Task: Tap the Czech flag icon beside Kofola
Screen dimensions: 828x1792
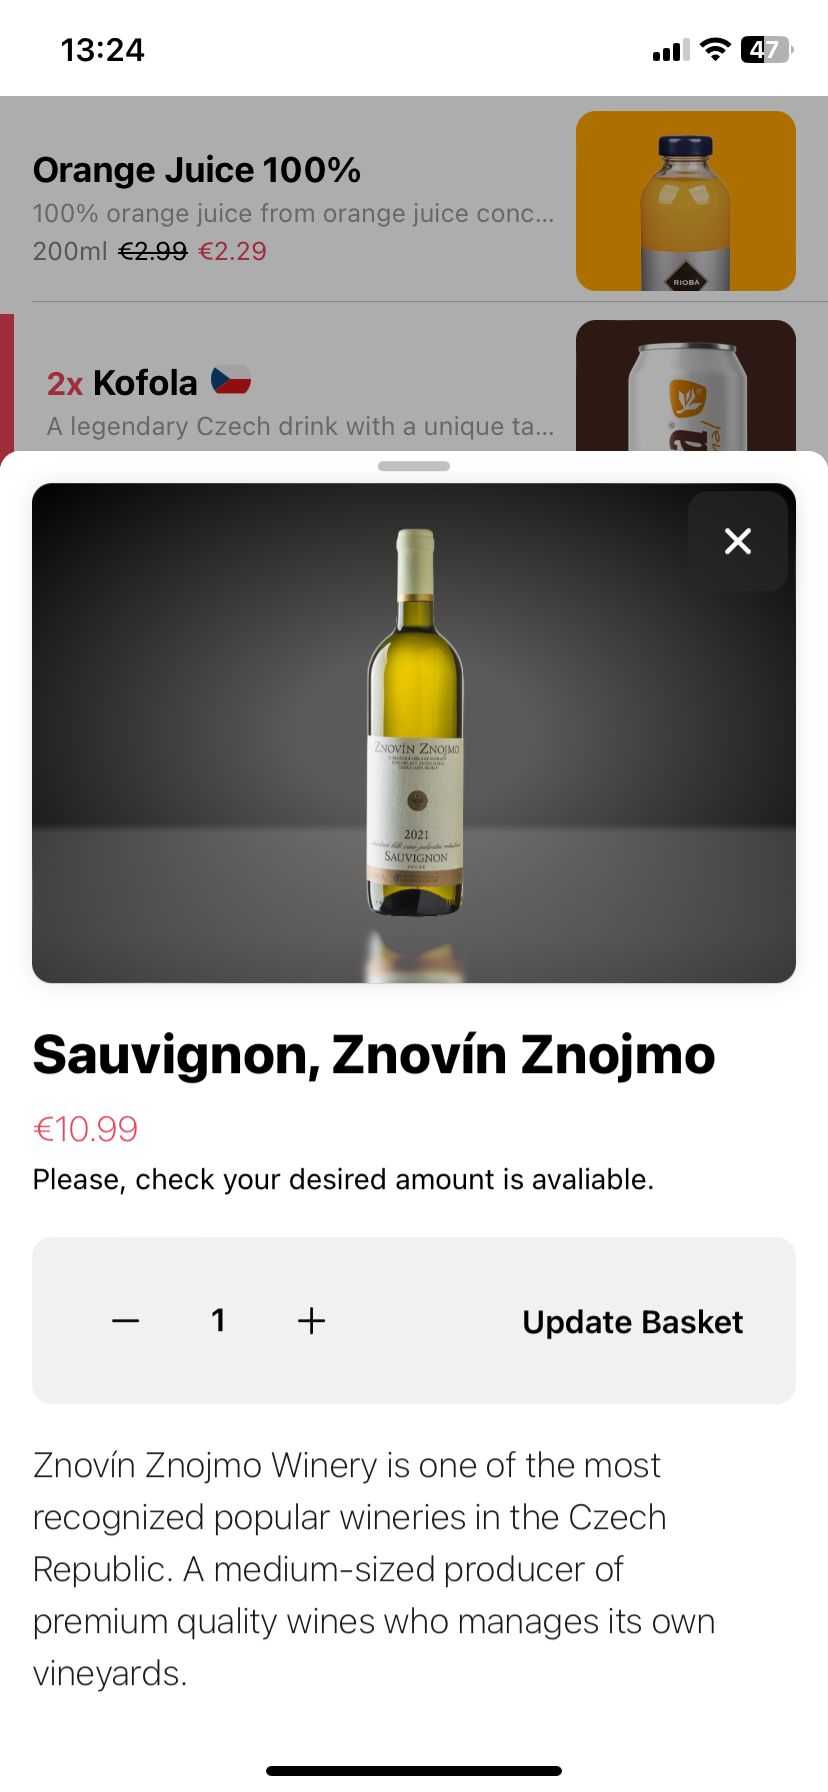Action: pyautogui.click(x=231, y=381)
